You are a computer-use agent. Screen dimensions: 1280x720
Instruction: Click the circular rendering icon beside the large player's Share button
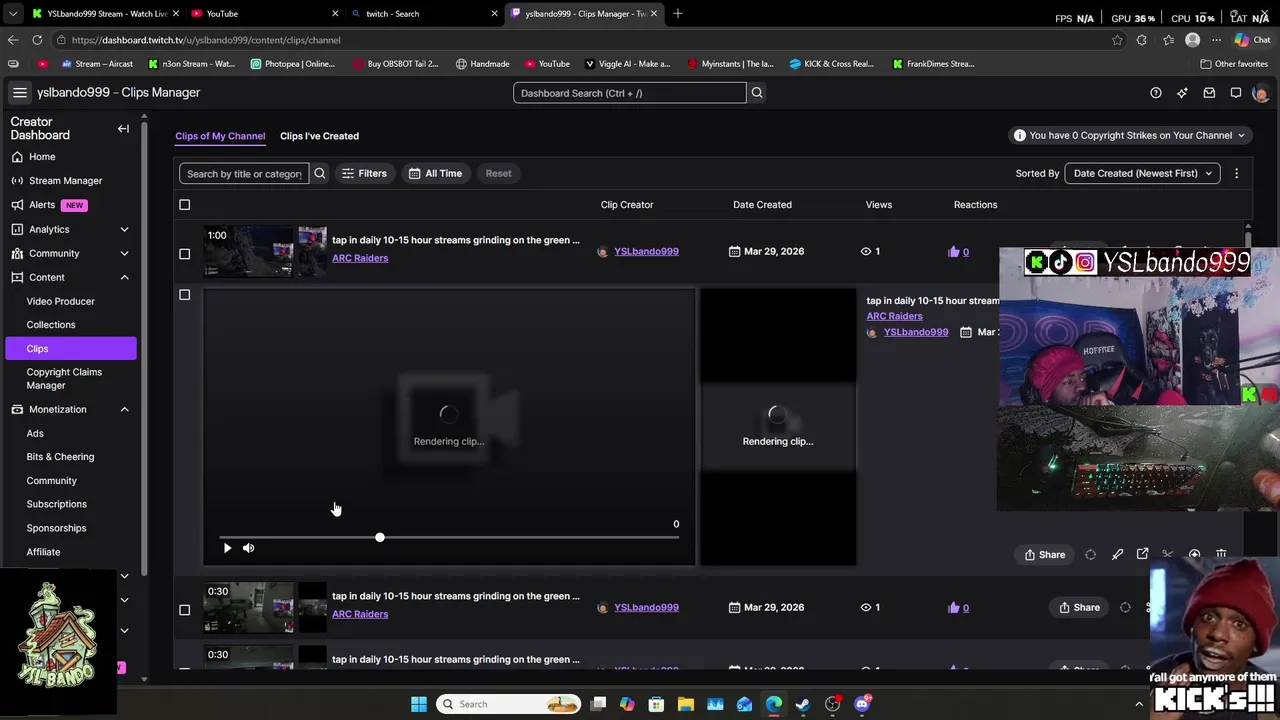[1090, 555]
